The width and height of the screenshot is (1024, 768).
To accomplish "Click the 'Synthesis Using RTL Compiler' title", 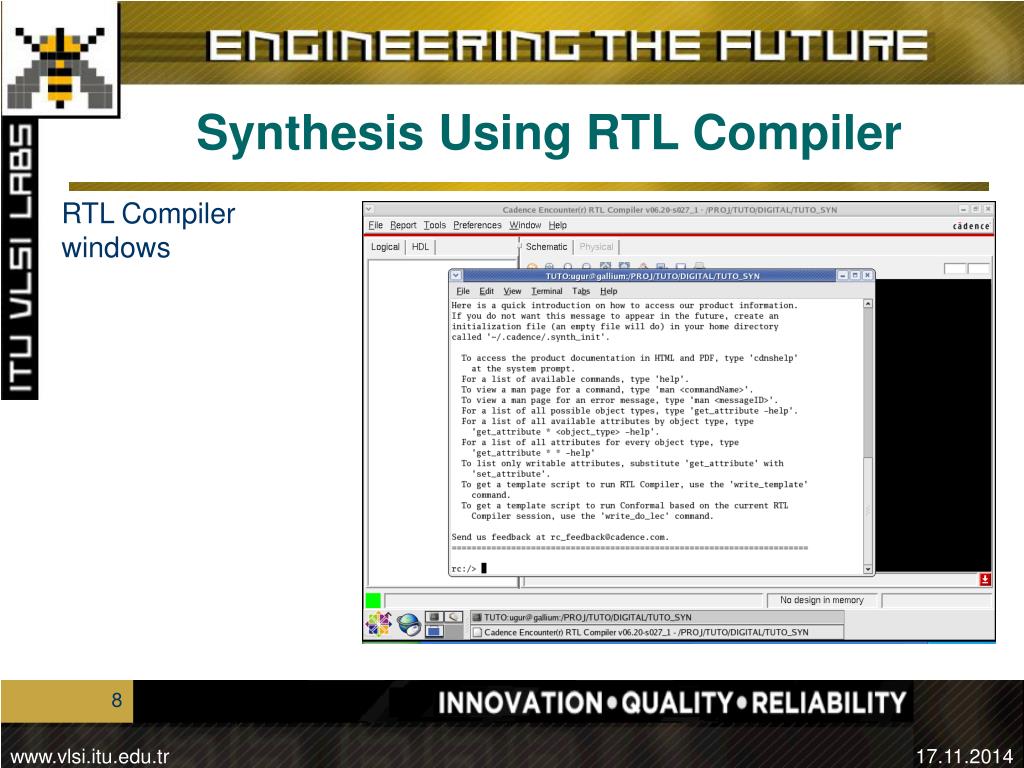I will pyautogui.click(x=549, y=133).
